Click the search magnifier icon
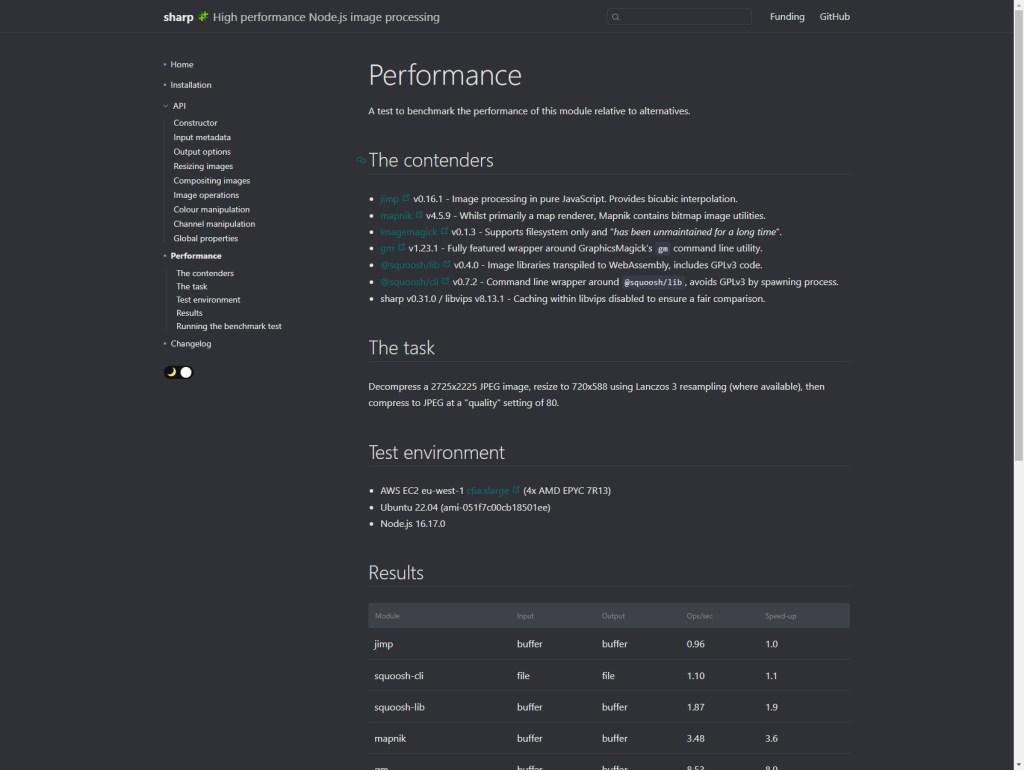The width and height of the screenshot is (1024, 770). pos(617,17)
